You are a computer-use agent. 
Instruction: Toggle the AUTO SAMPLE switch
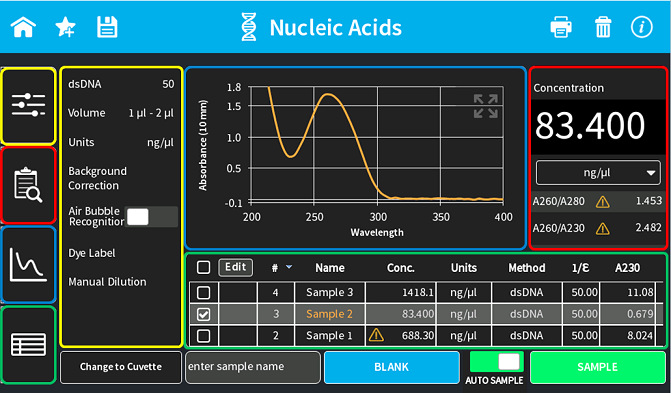[x=496, y=362]
